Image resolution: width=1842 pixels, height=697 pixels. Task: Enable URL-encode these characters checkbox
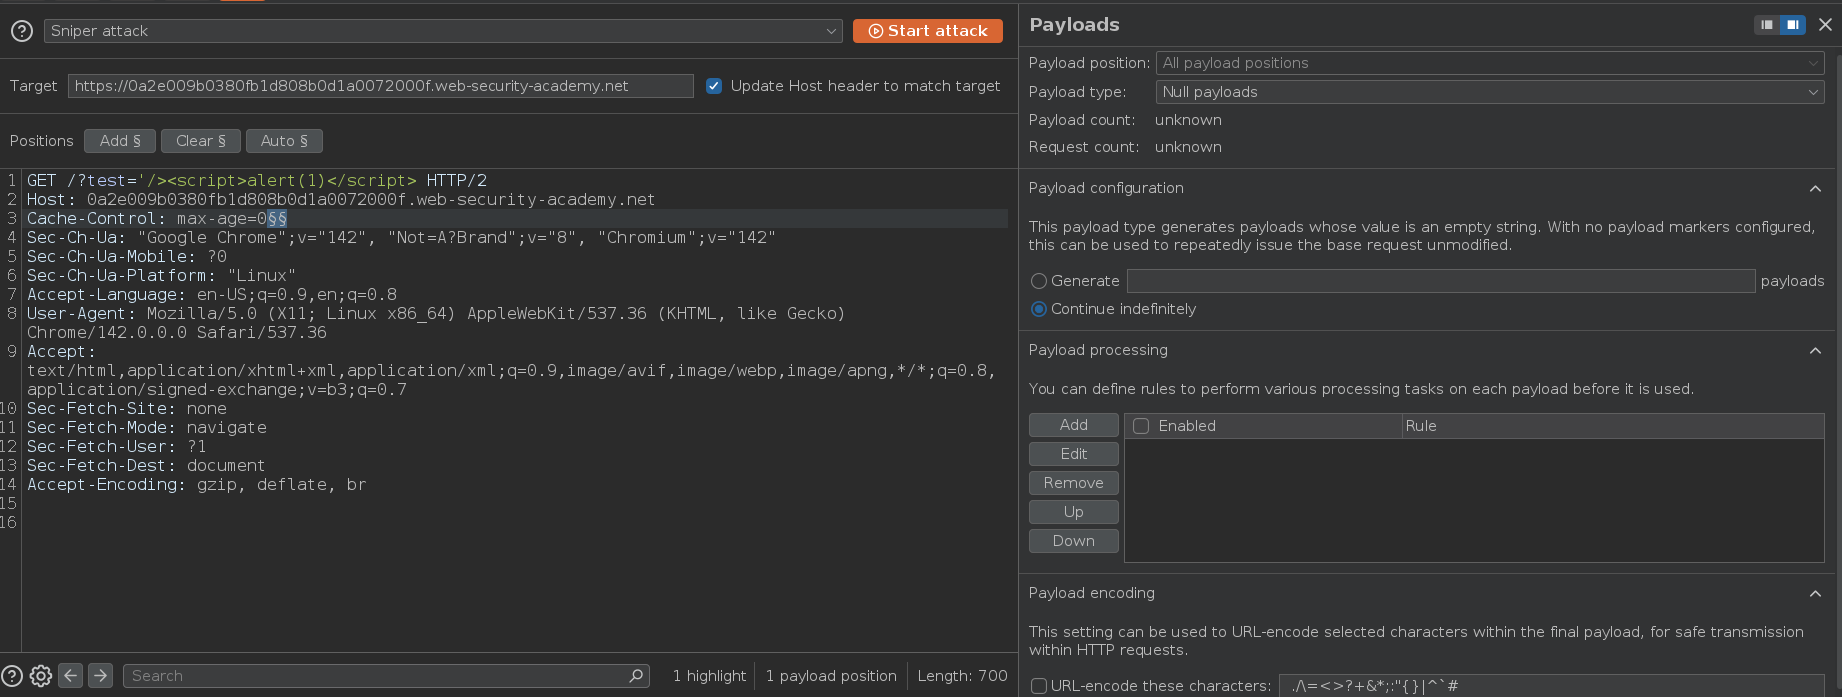tap(1039, 686)
